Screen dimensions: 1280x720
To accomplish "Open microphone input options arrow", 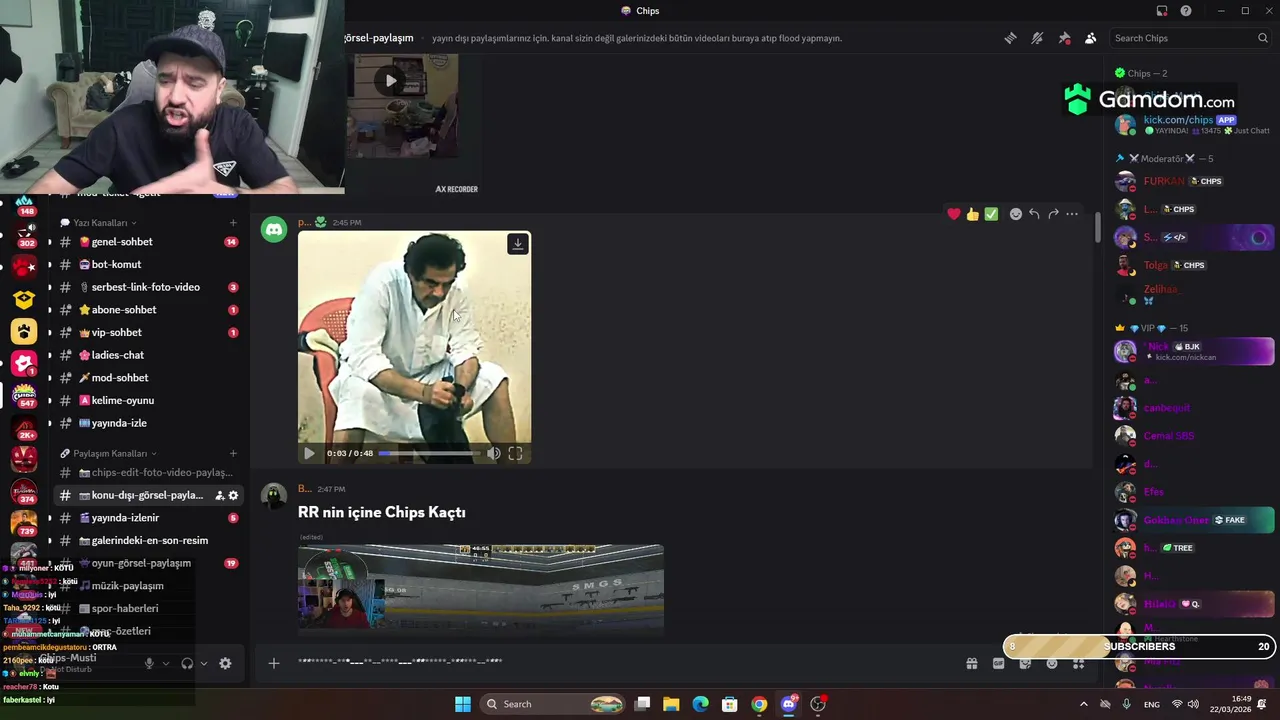I will point(165,663).
